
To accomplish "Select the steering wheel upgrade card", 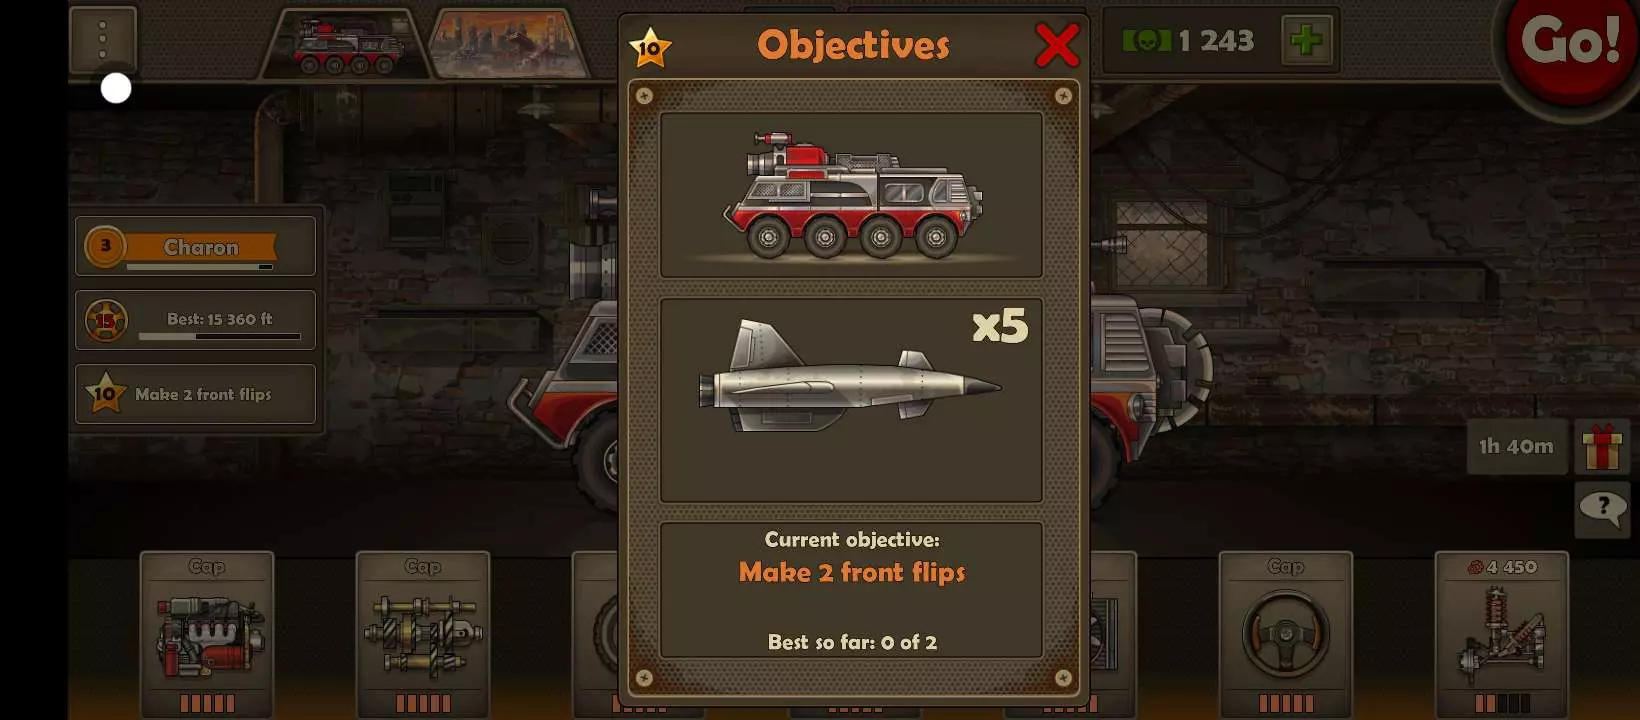I will (1286, 634).
